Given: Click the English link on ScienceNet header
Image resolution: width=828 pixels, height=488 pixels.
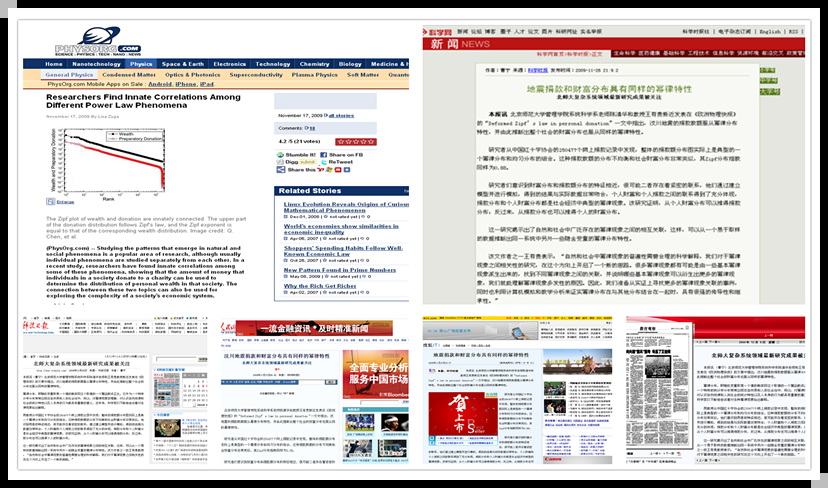Looking at the screenshot, I should pos(769,32).
